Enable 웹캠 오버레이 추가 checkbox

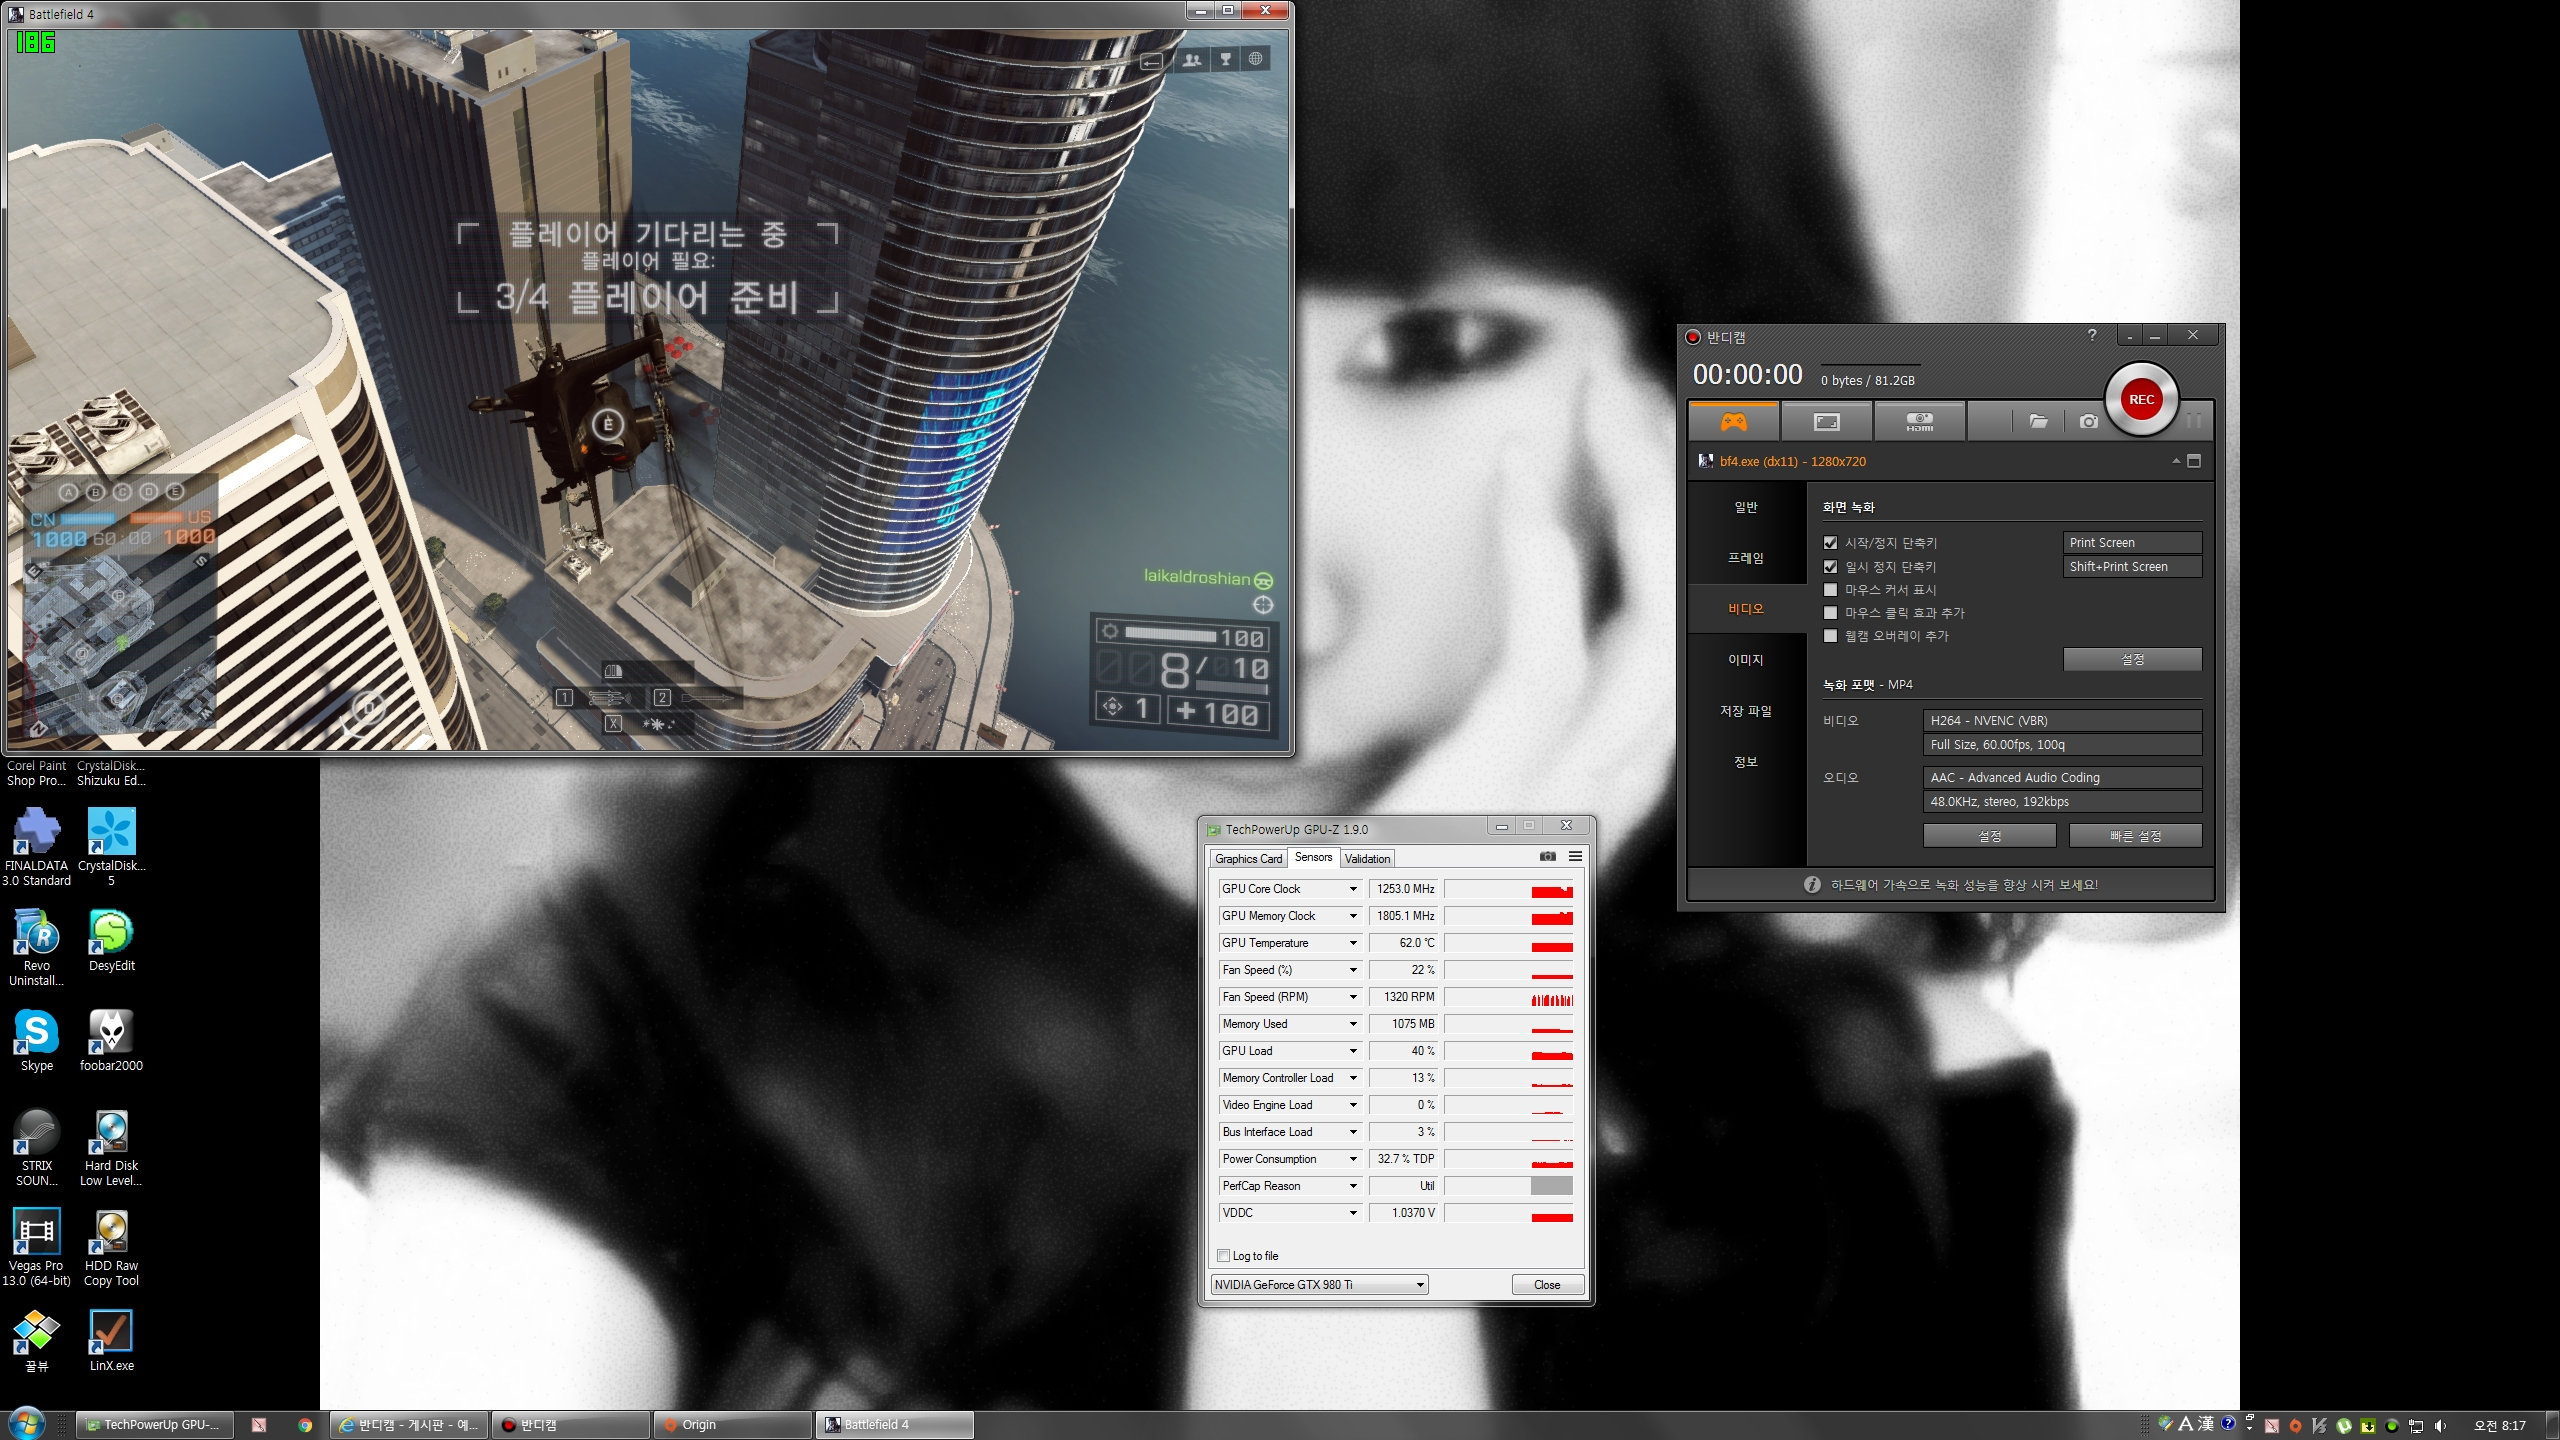(1830, 636)
